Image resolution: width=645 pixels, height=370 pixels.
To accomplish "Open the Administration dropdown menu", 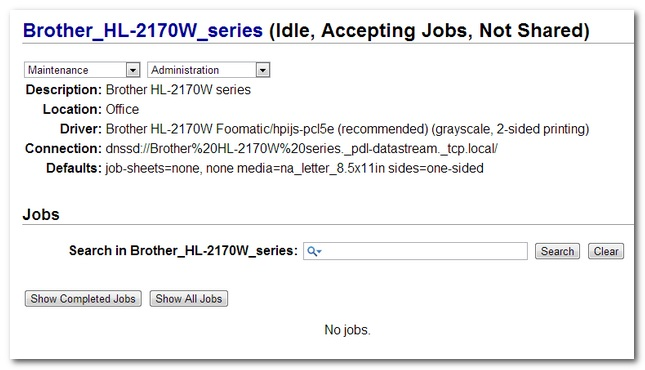I will 209,70.
